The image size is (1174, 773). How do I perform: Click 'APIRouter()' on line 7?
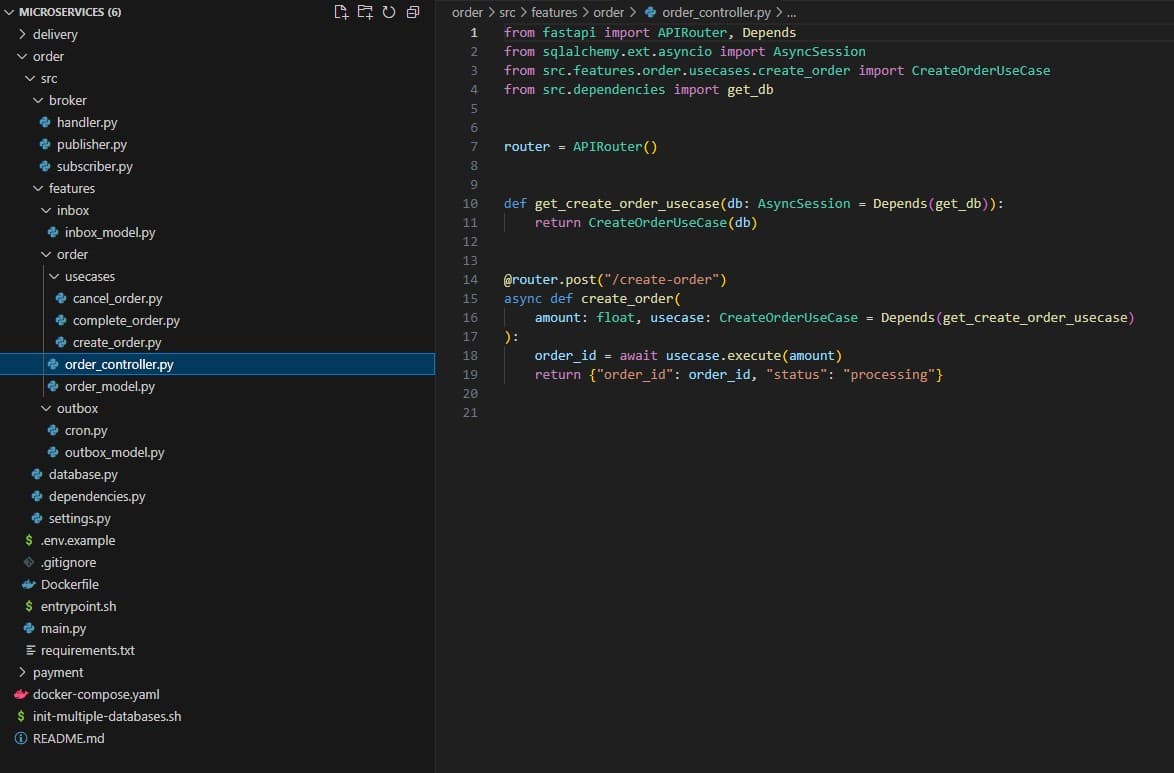[x=615, y=147]
